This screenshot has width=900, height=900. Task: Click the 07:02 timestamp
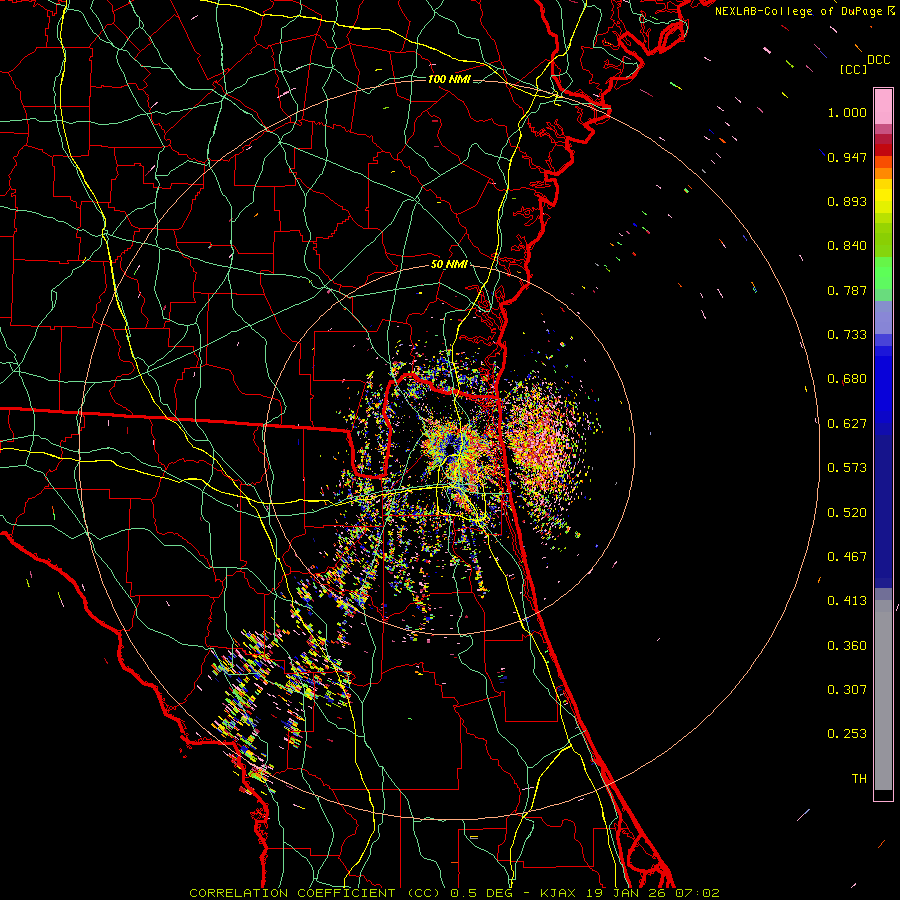click(697, 893)
